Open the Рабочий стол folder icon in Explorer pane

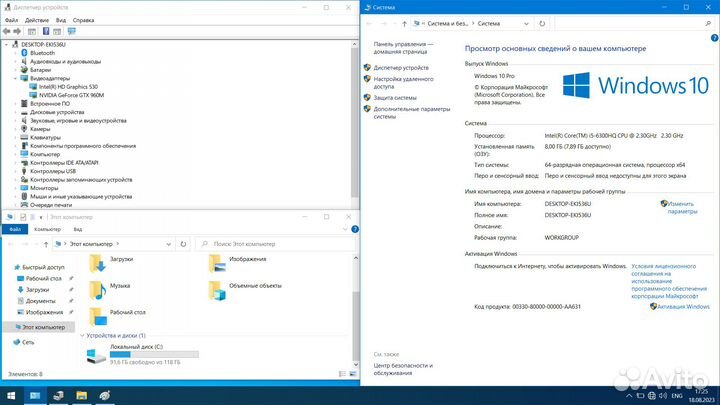click(x=97, y=317)
